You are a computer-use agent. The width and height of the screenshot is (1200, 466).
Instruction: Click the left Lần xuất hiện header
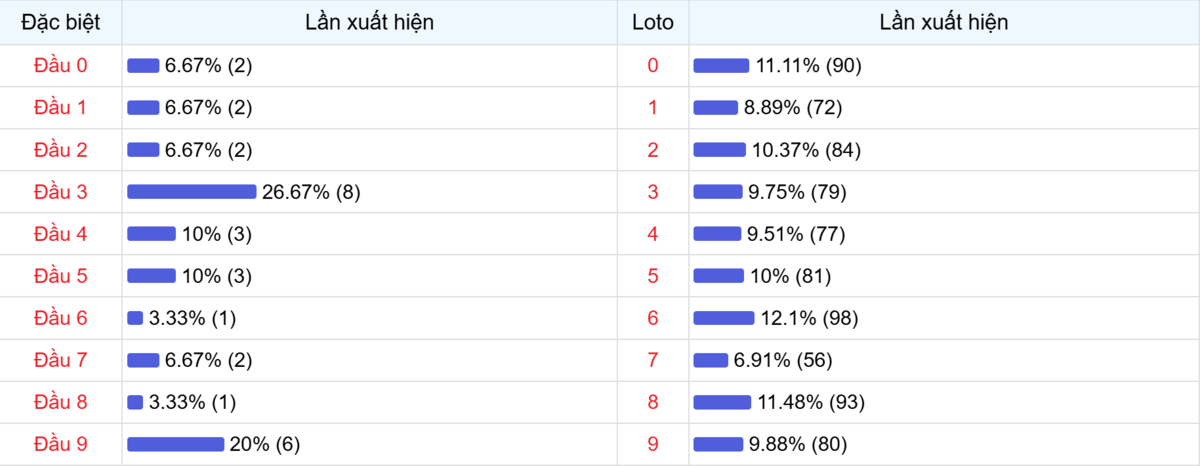click(x=370, y=22)
